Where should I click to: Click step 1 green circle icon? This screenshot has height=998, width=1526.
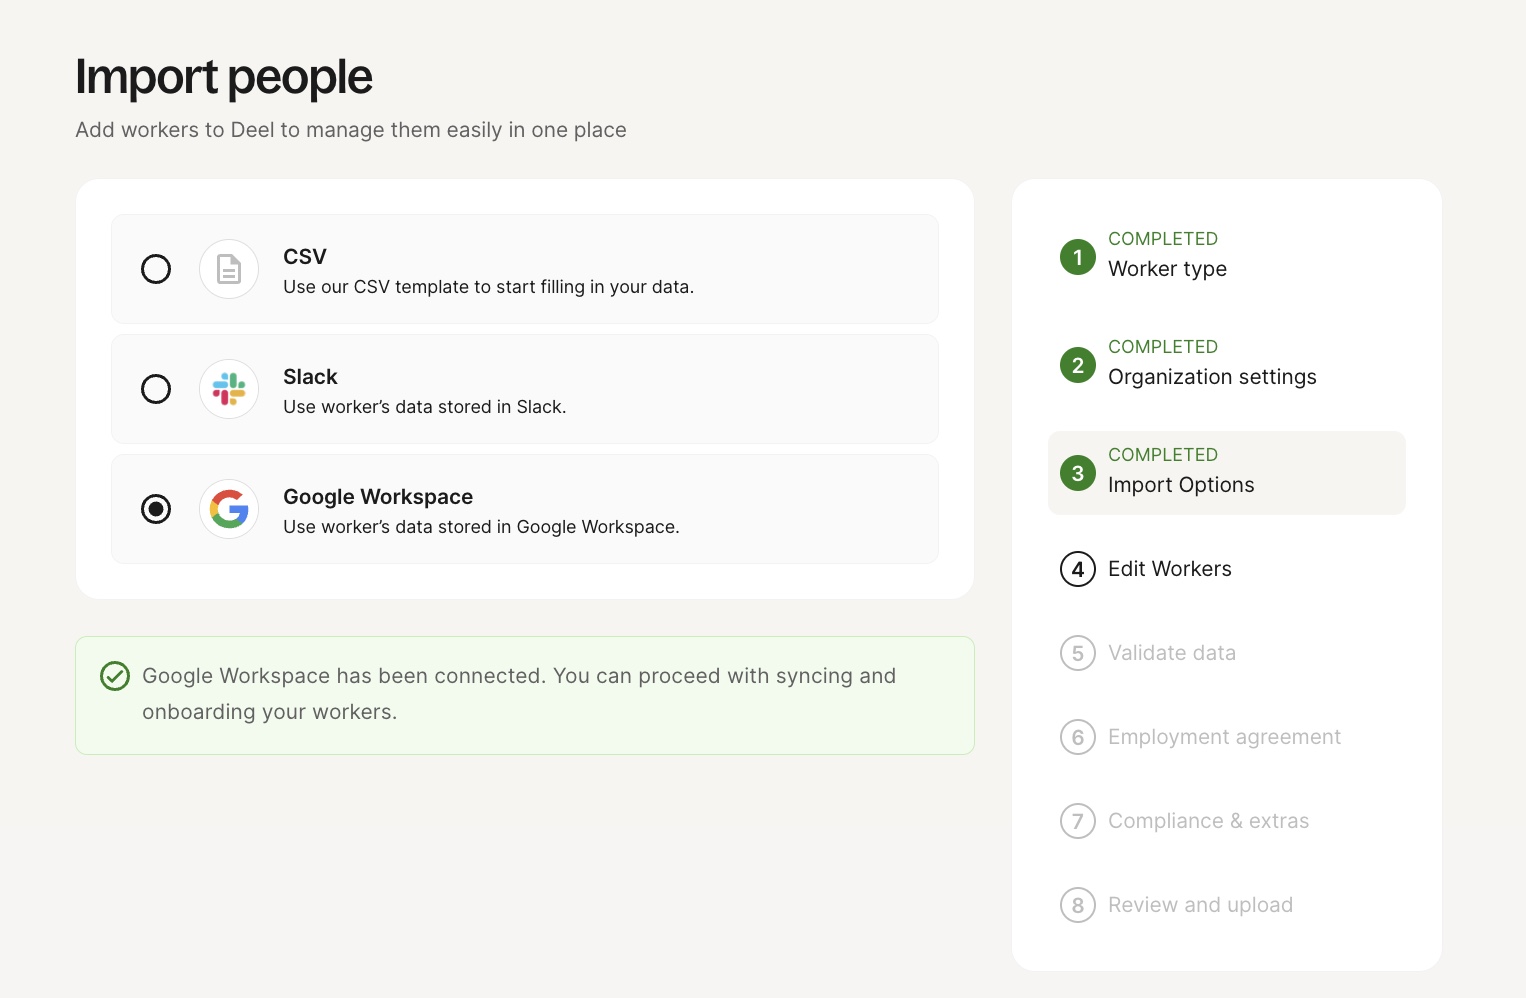pos(1078,257)
